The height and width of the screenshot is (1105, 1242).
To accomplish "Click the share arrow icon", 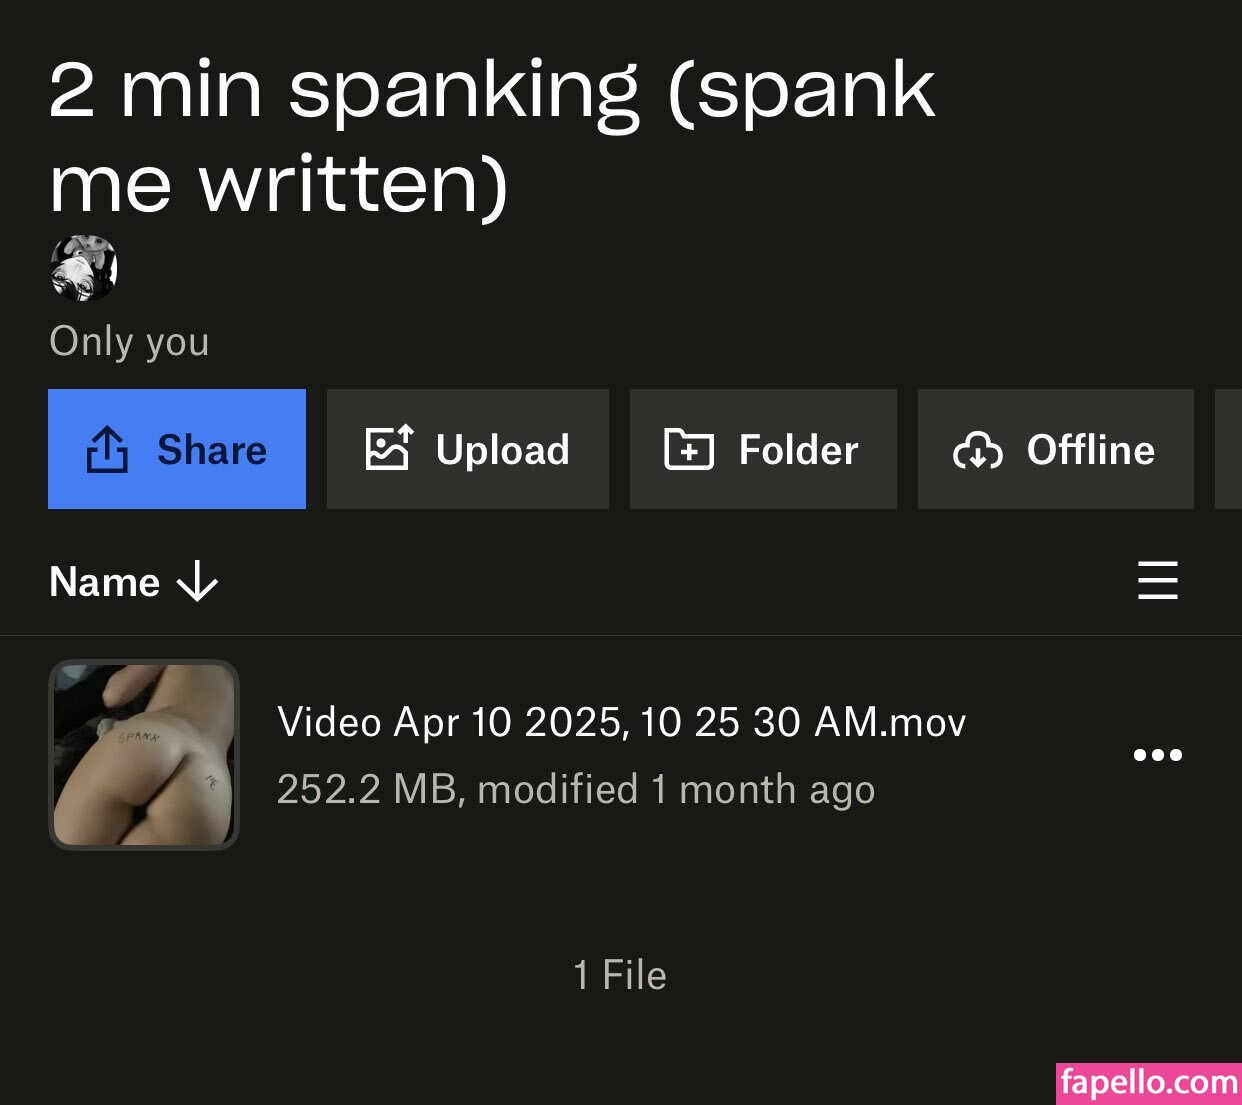I will [107, 449].
